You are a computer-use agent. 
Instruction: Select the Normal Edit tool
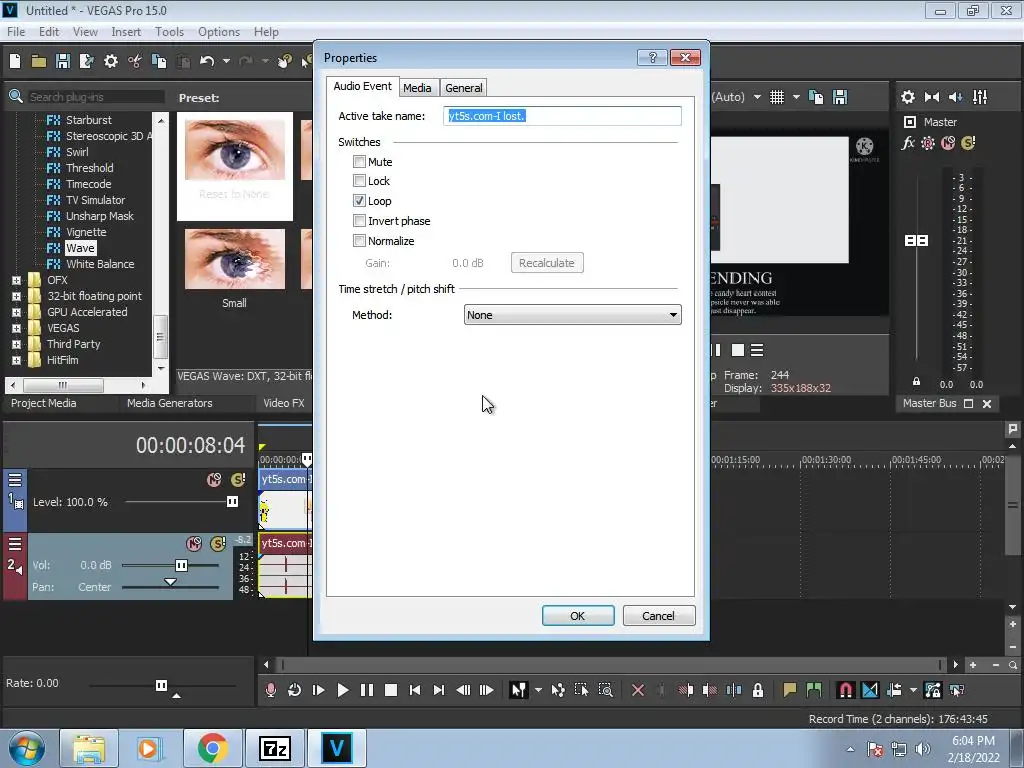click(518, 690)
